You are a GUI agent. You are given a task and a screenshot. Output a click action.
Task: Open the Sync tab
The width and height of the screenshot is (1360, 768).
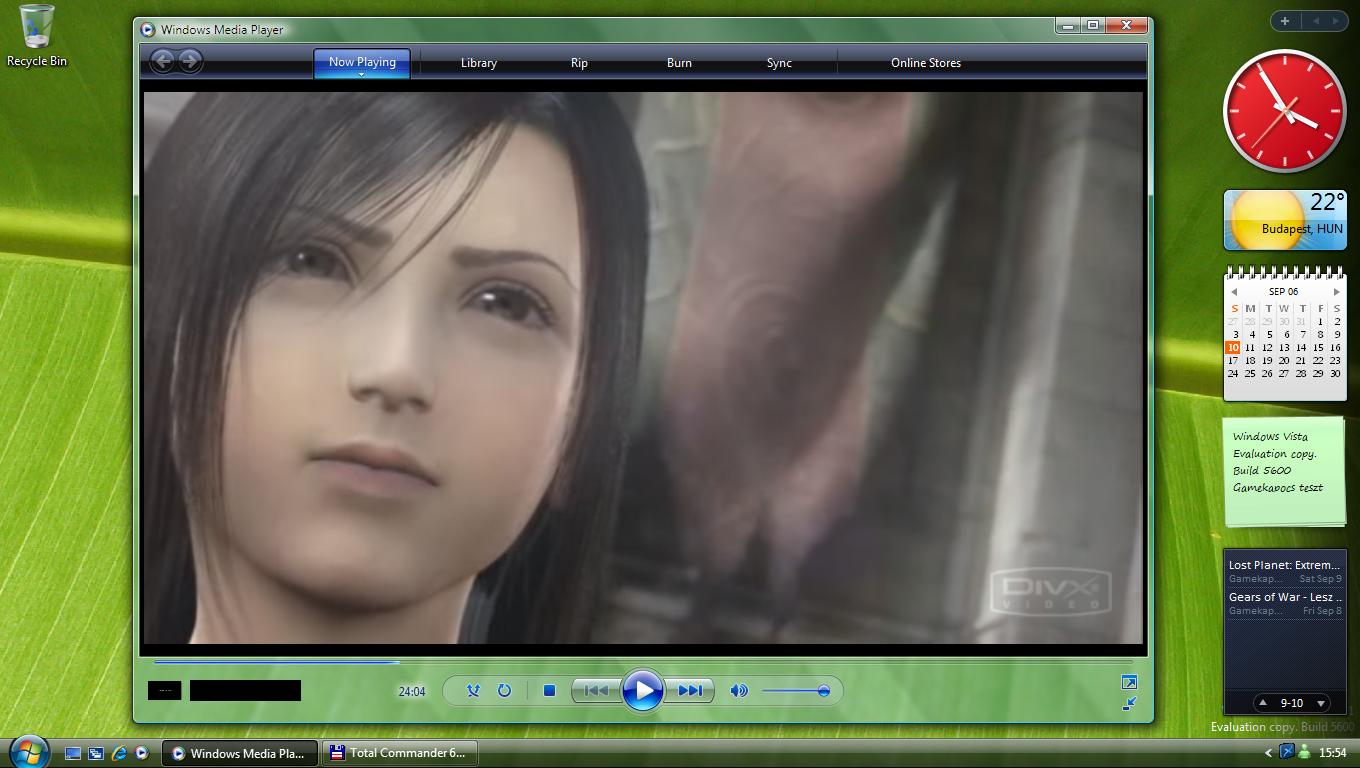779,62
